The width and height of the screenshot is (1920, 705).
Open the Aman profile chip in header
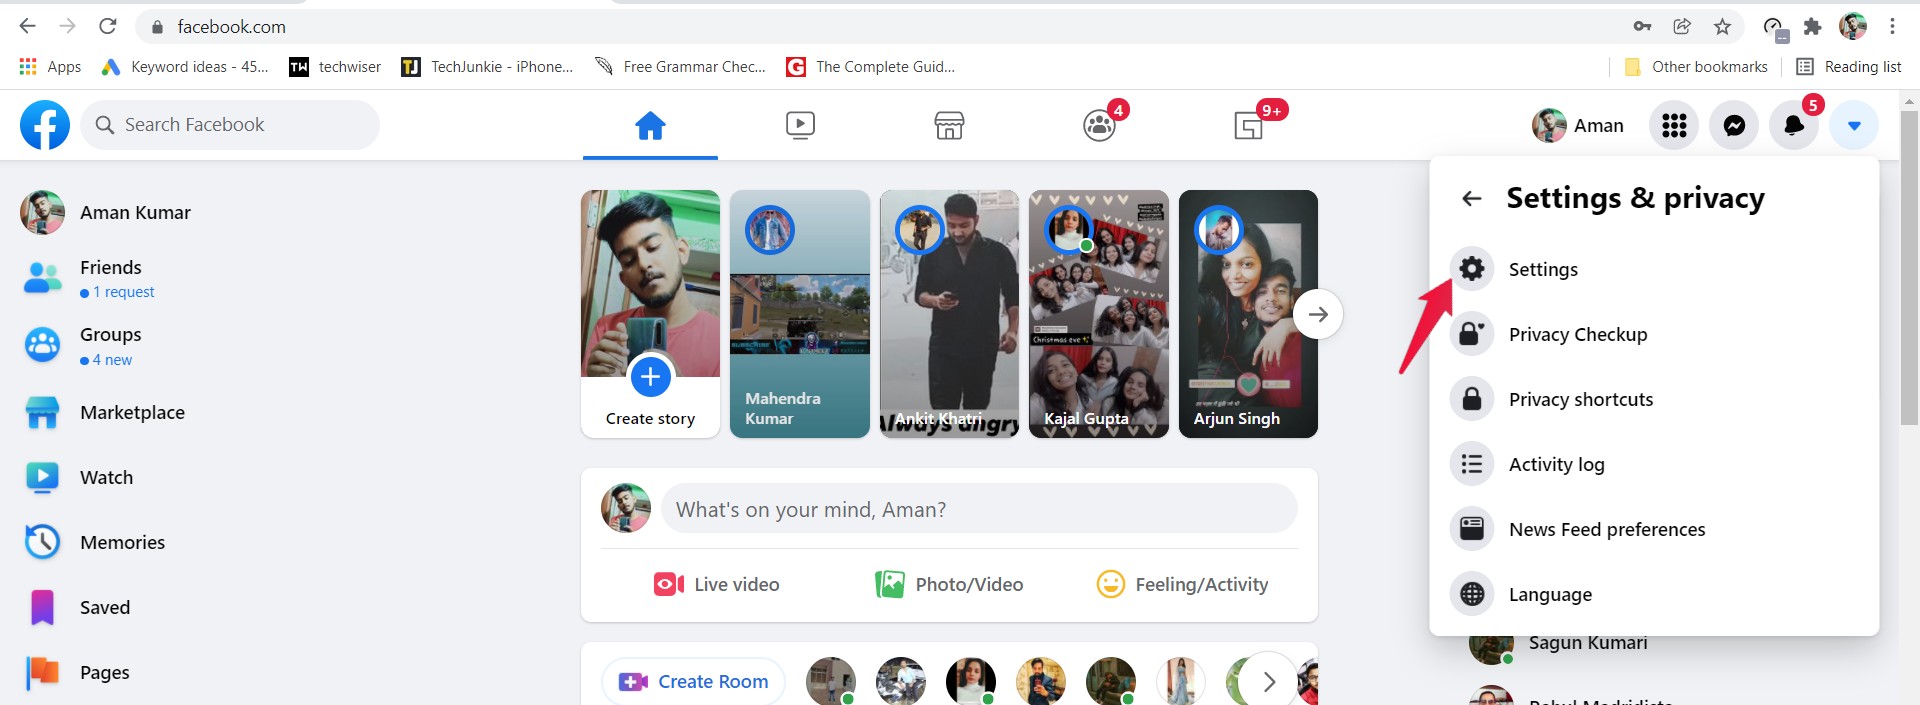(x=1578, y=125)
